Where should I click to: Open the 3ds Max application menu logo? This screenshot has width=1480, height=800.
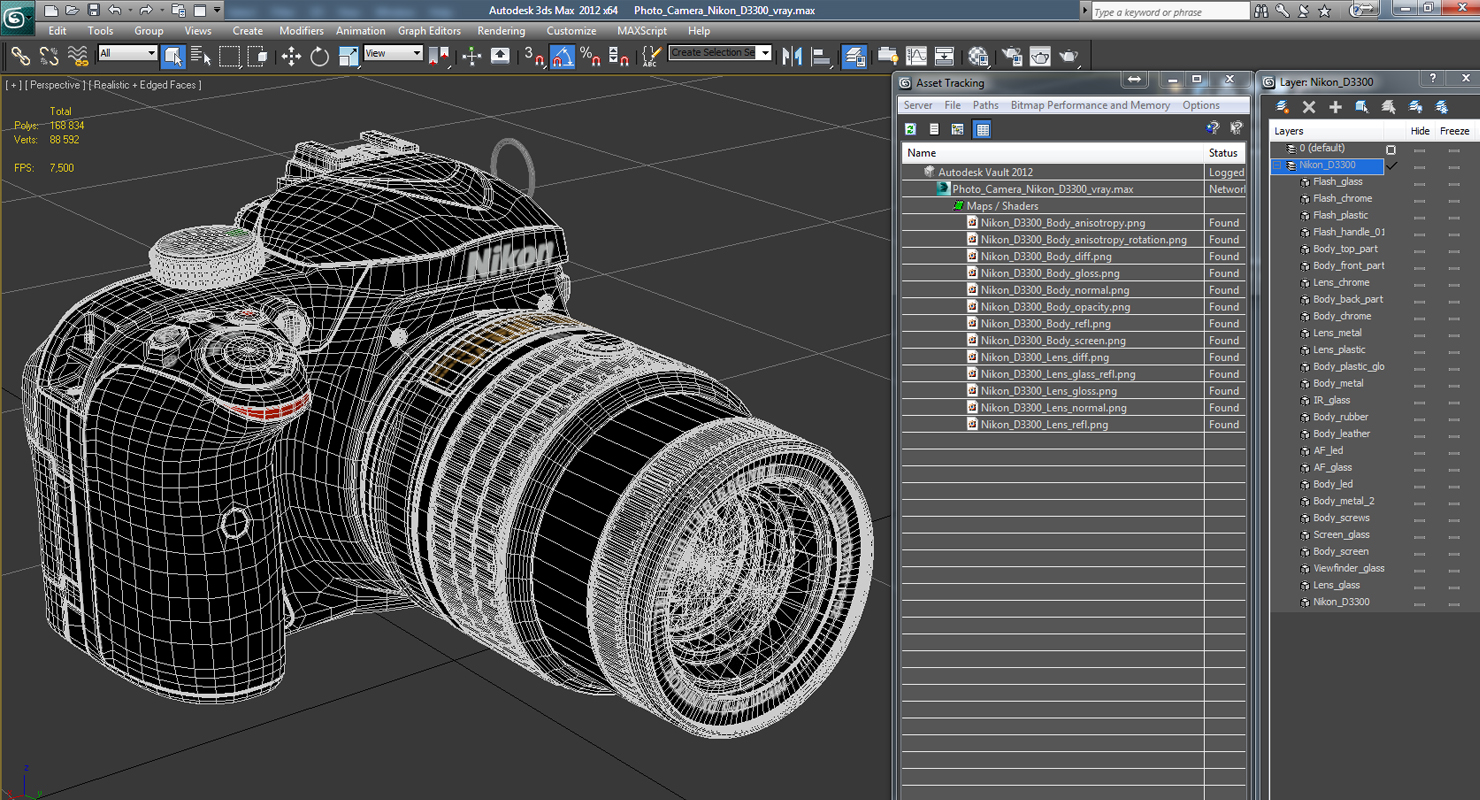point(17,17)
